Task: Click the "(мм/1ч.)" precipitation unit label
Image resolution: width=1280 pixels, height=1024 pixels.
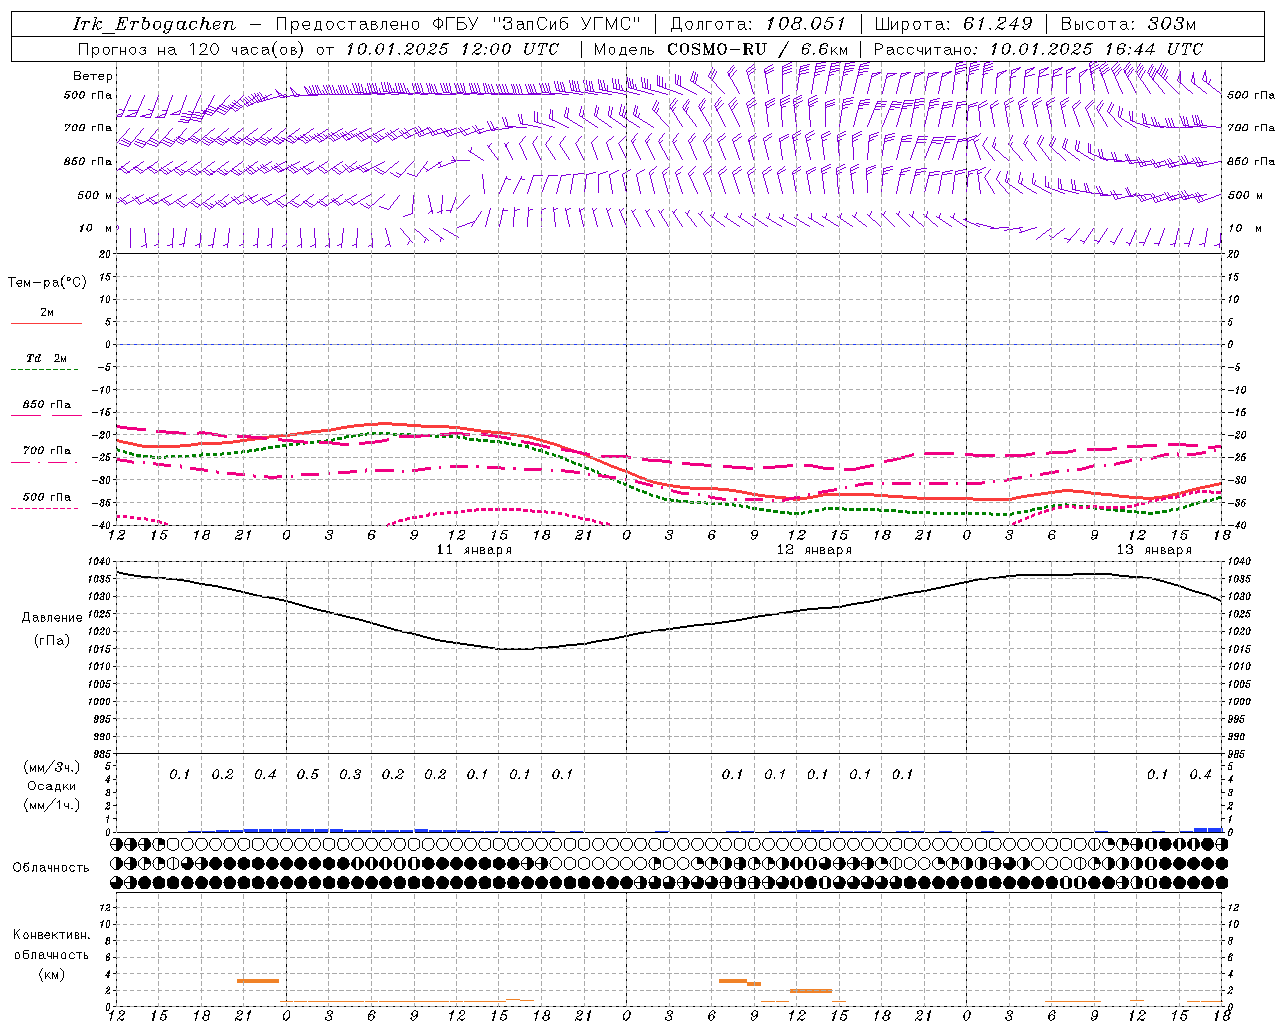Action: coord(52,805)
